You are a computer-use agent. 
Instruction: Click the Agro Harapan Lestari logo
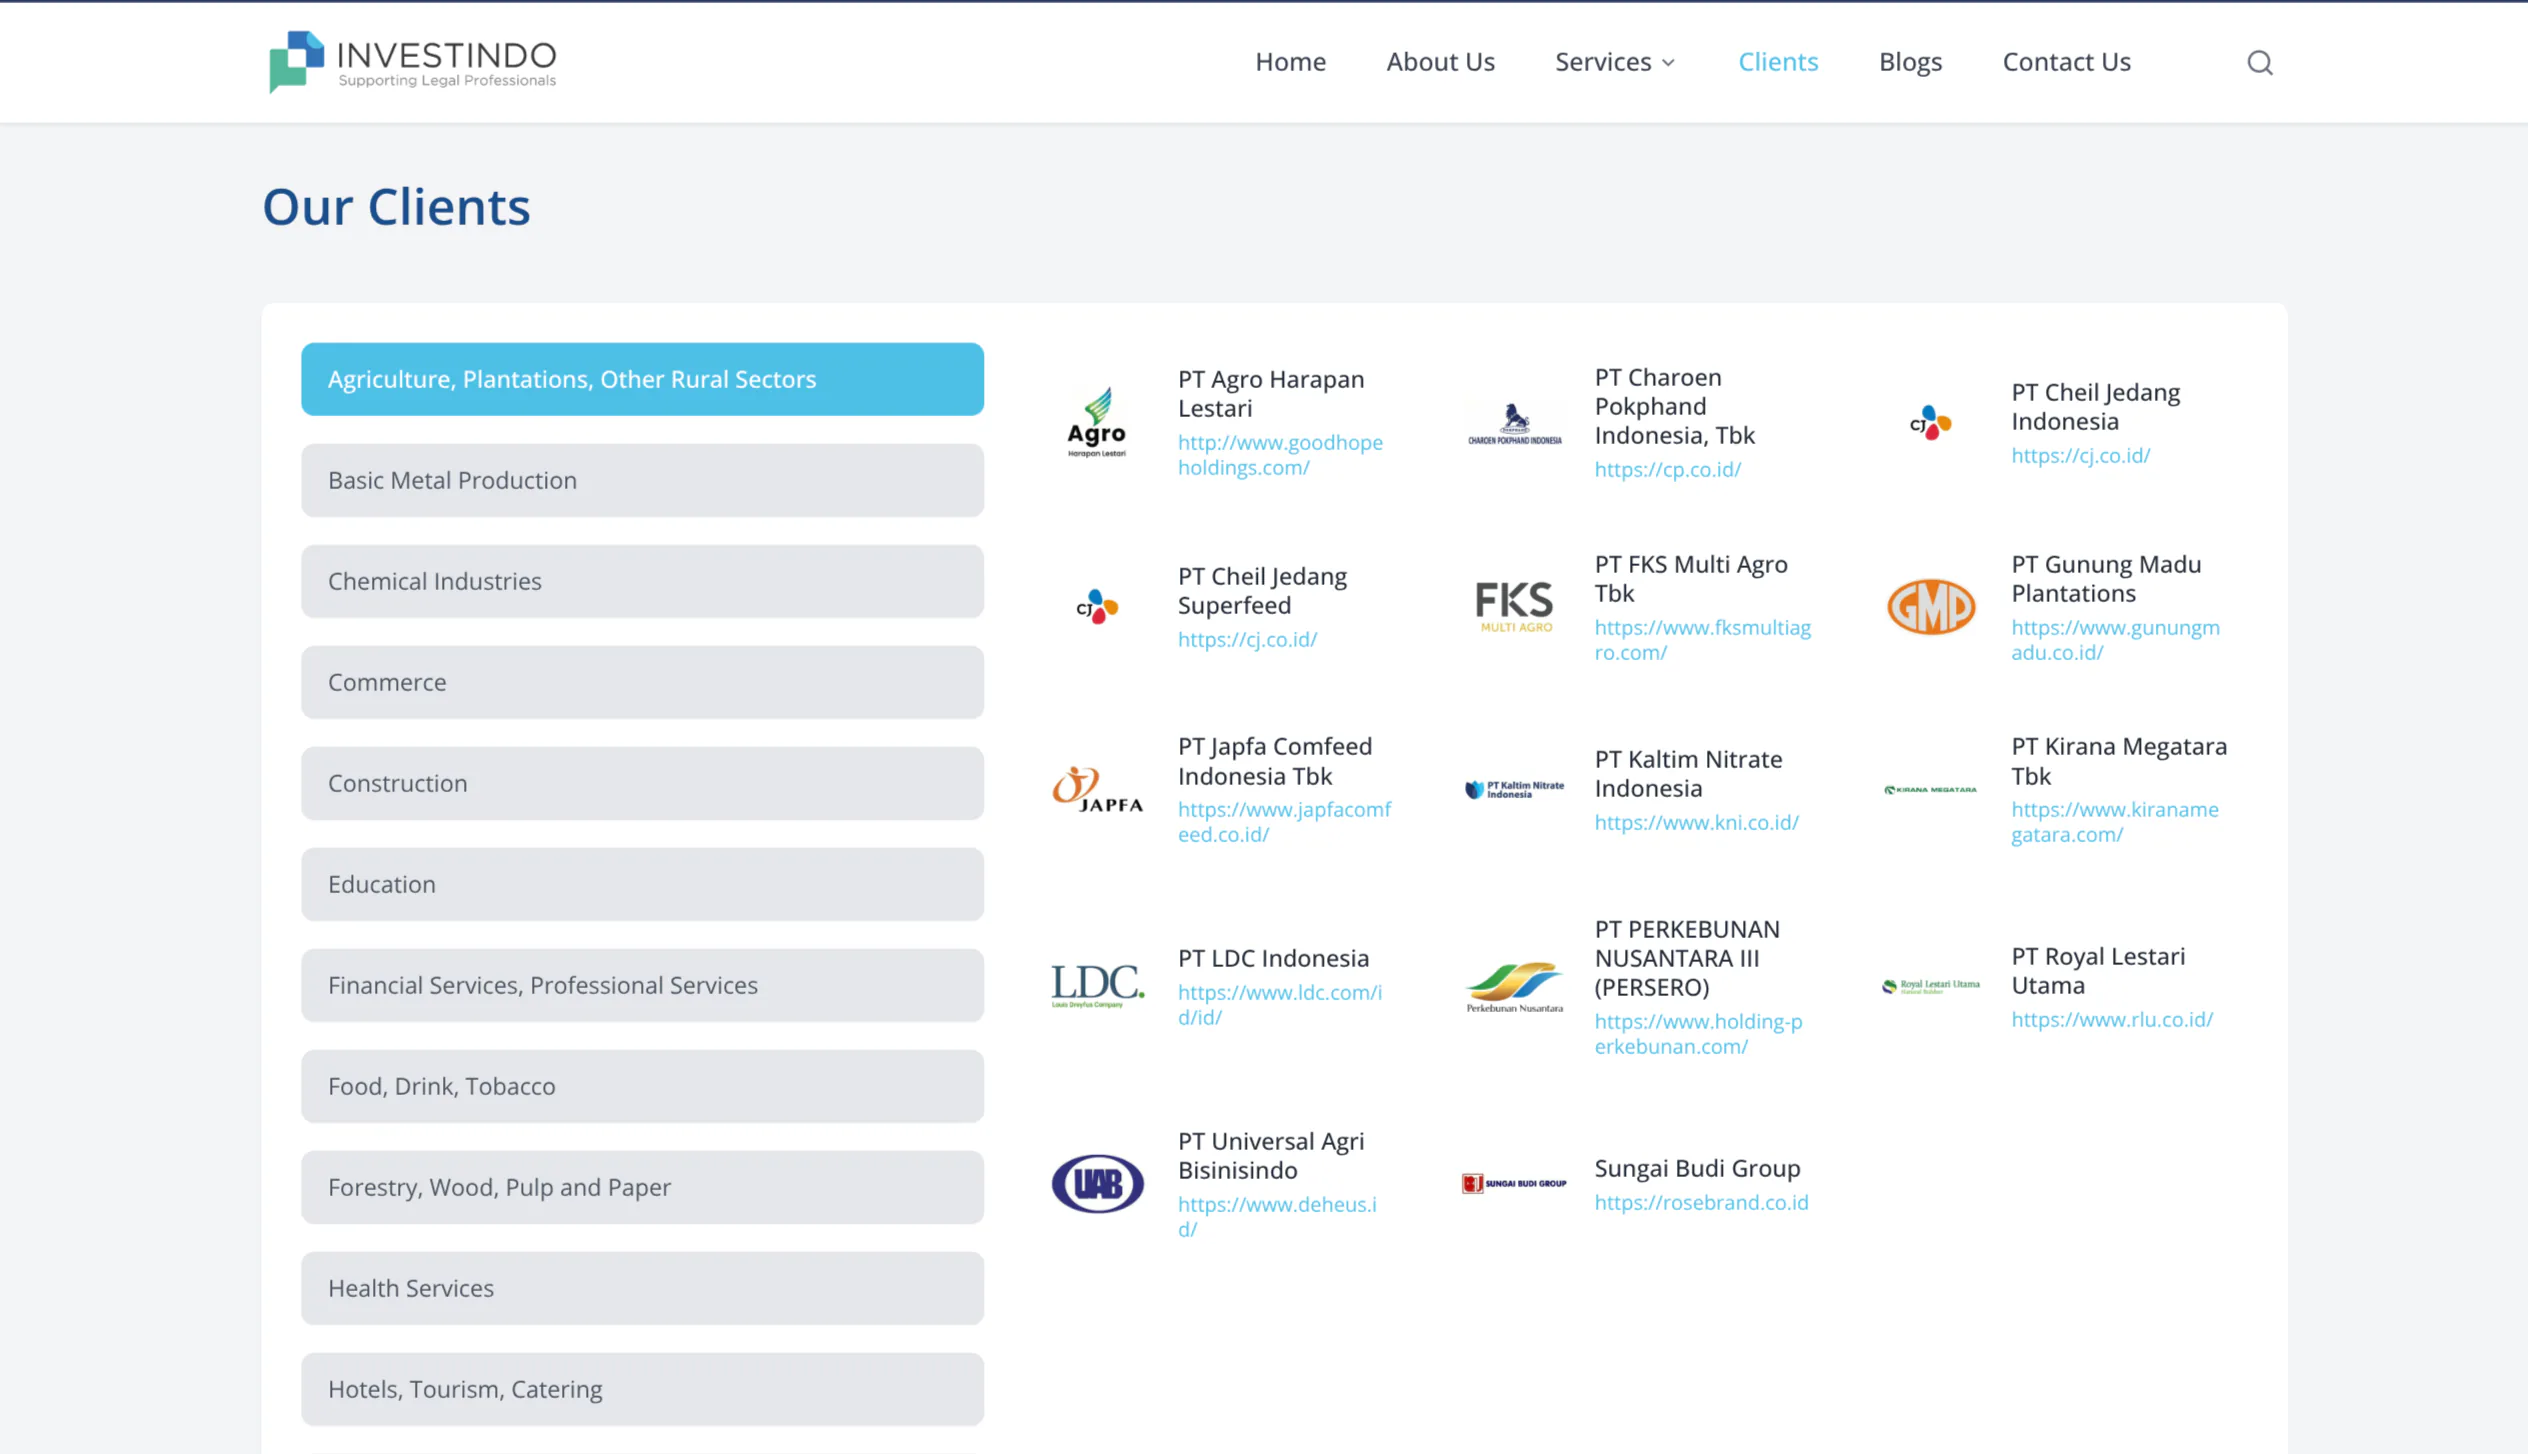tap(1097, 423)
